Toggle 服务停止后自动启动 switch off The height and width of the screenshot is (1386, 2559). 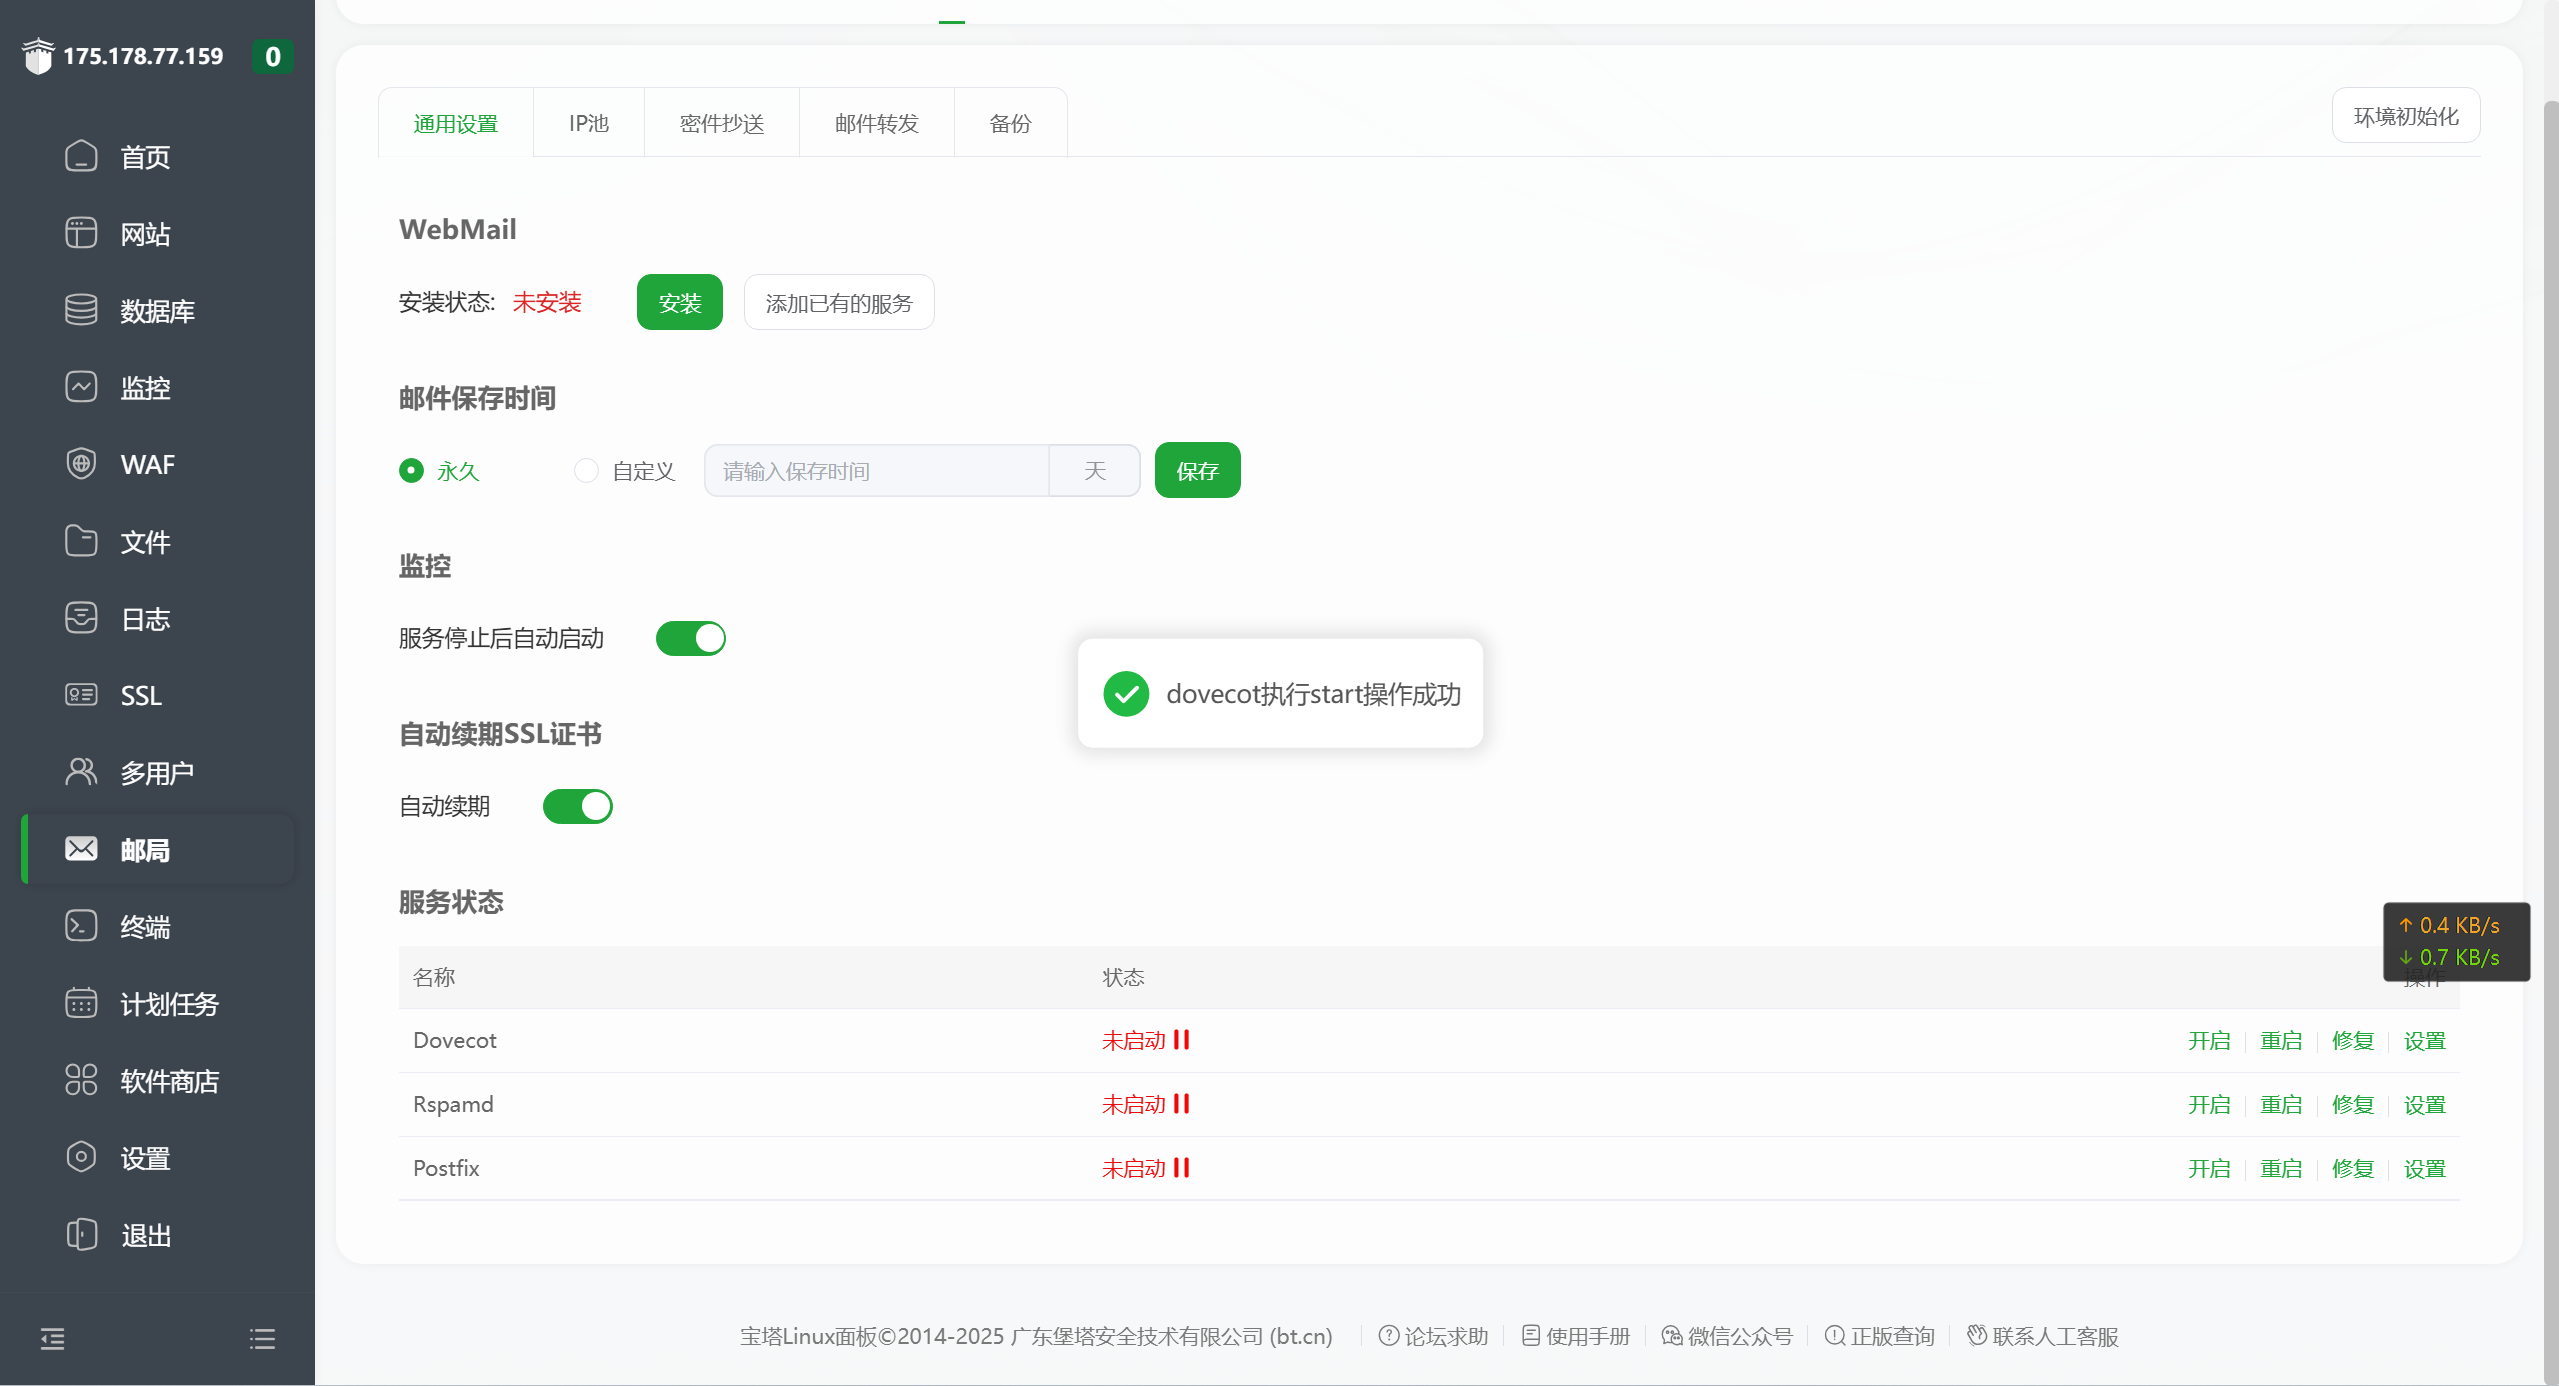pos(690,638)
